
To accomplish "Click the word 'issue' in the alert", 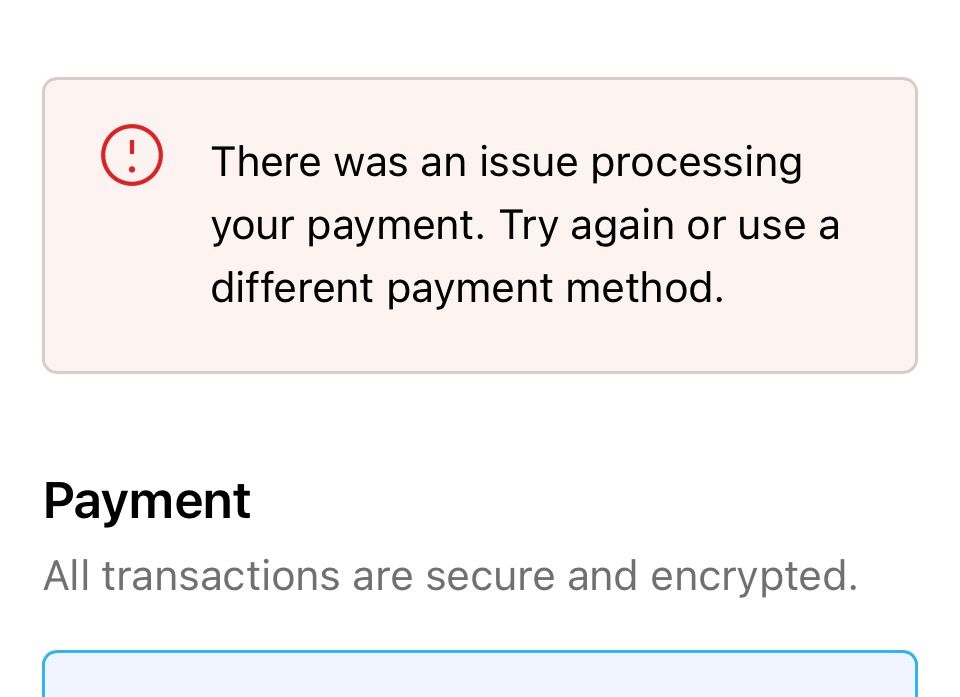I will coord(529,162).
